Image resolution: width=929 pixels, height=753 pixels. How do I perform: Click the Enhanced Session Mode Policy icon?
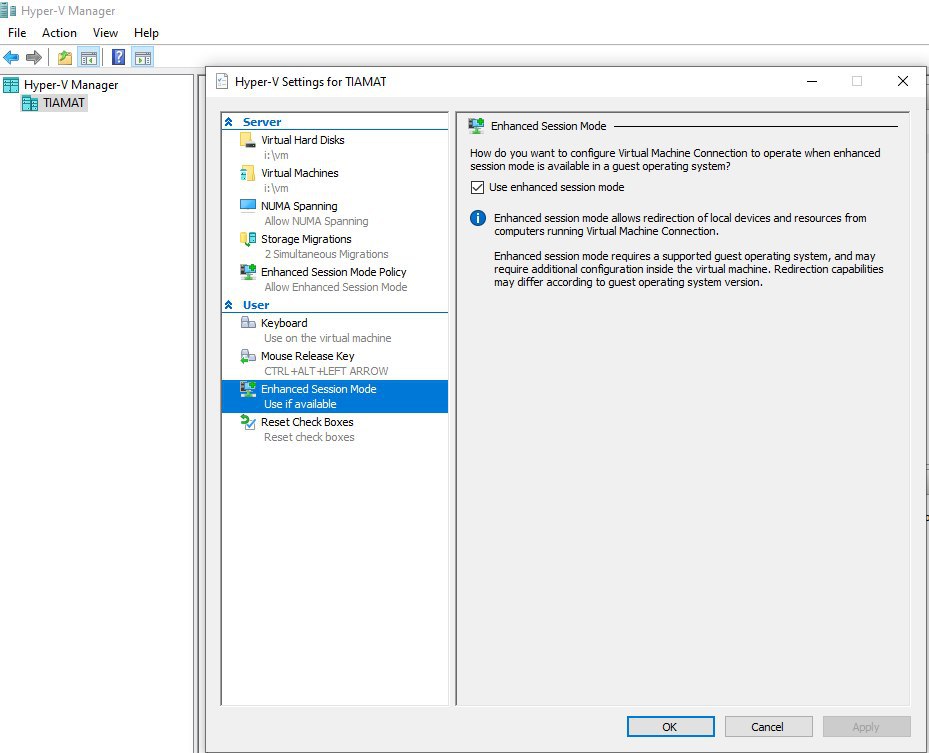coord(247,272)
